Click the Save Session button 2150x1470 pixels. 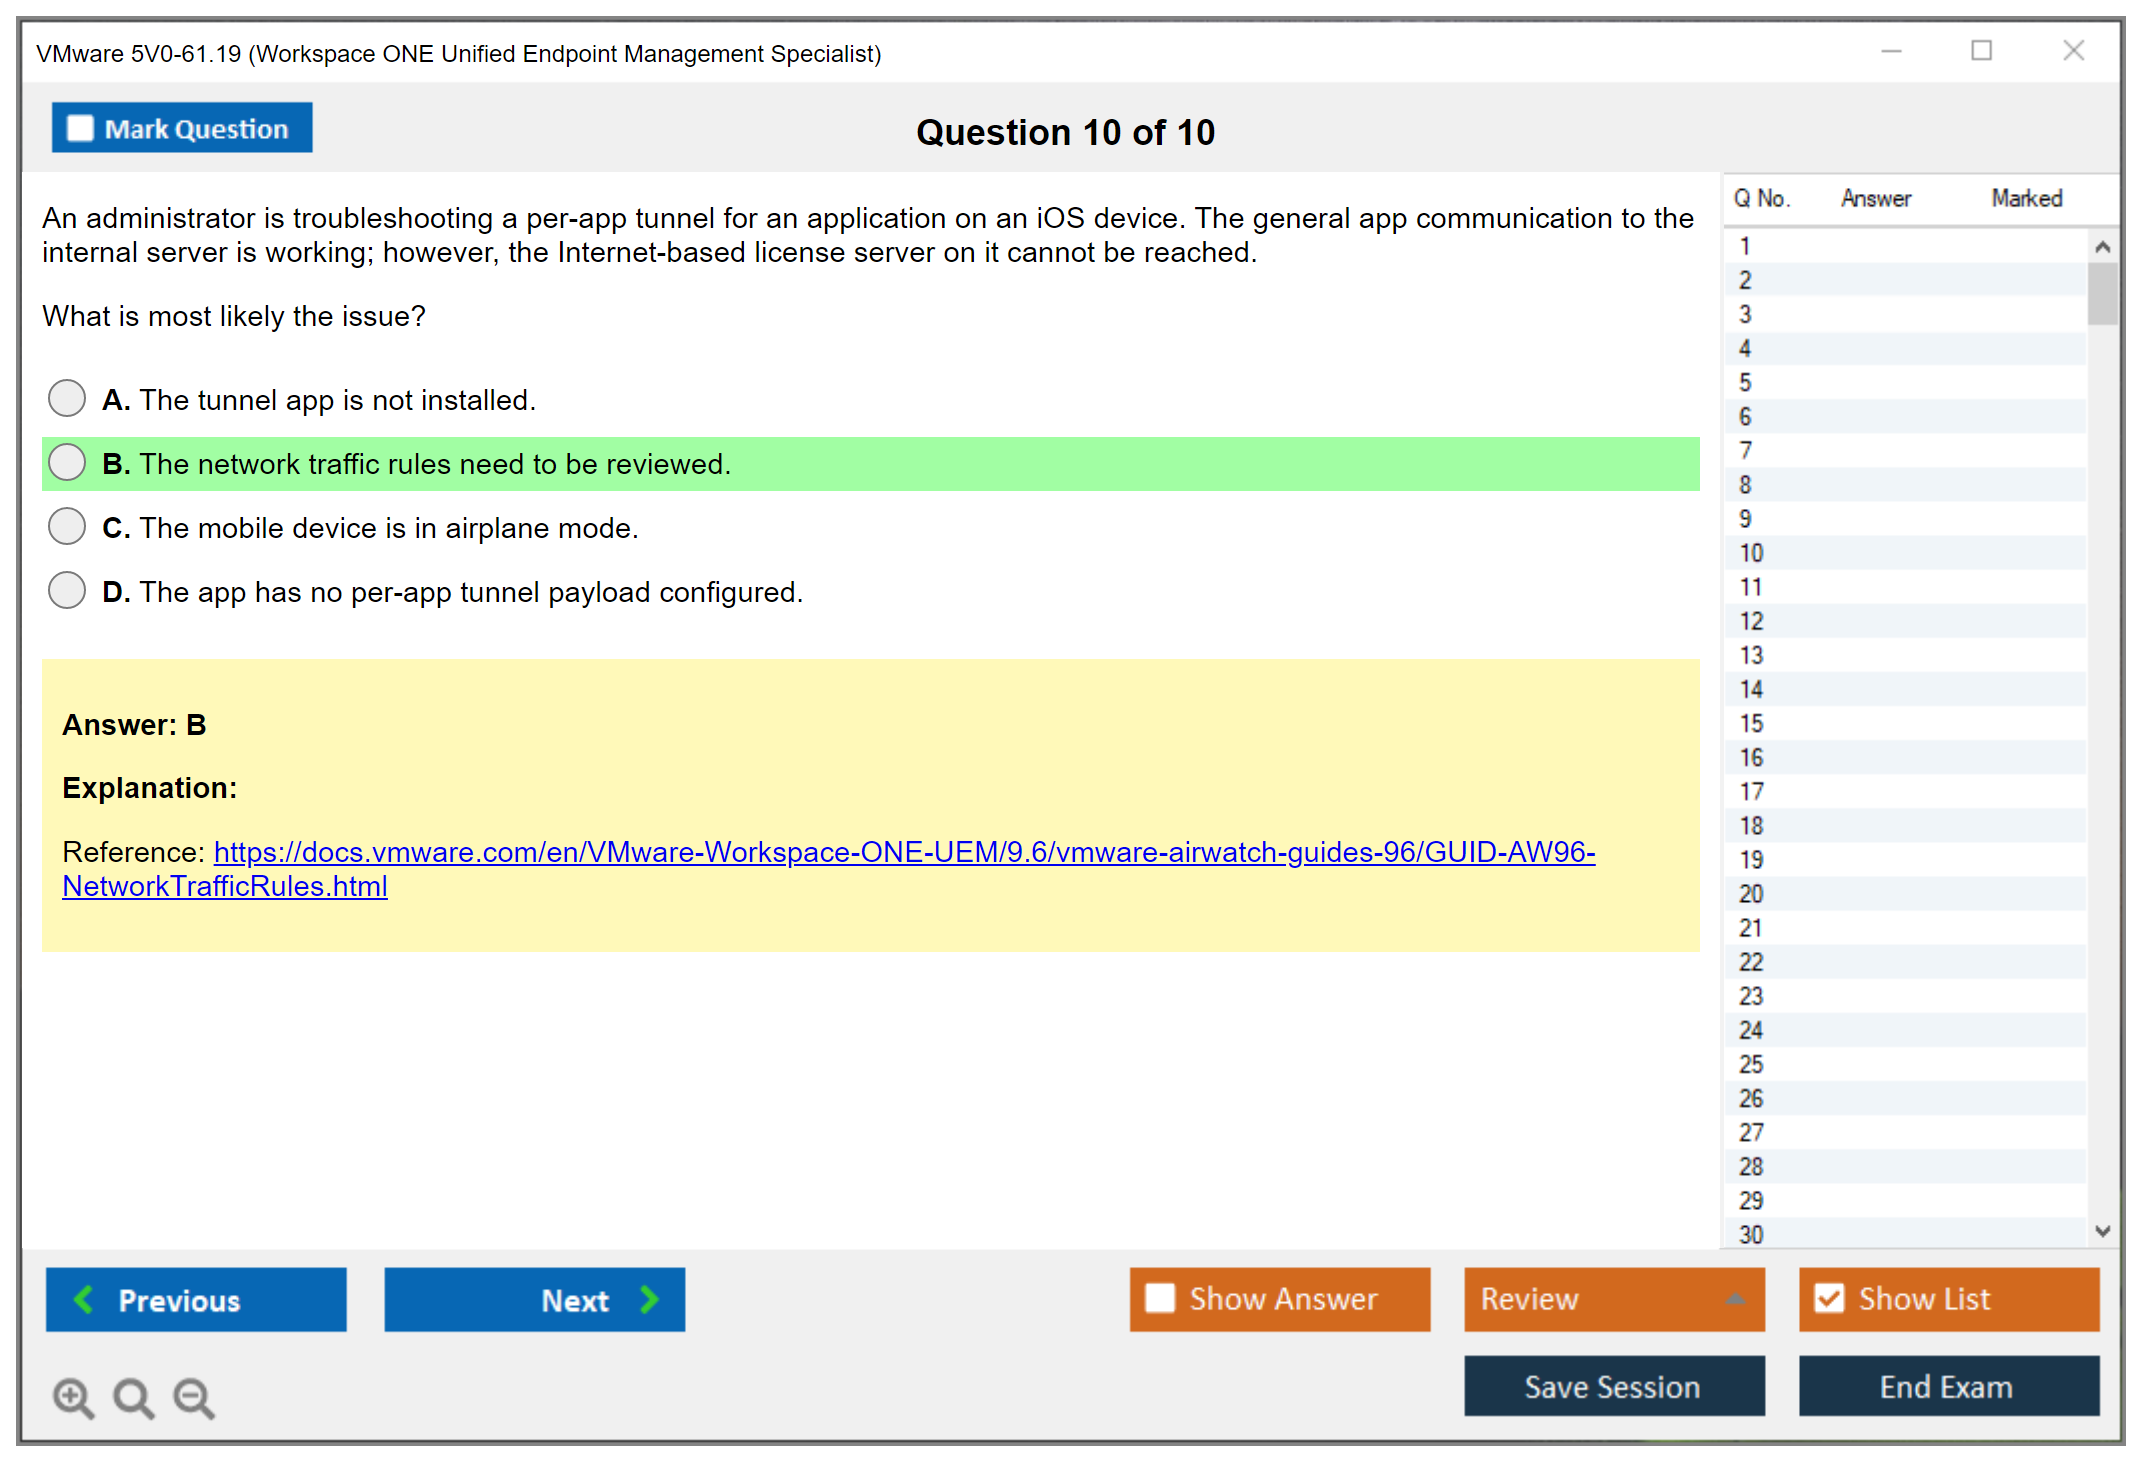[1613, 1386]
